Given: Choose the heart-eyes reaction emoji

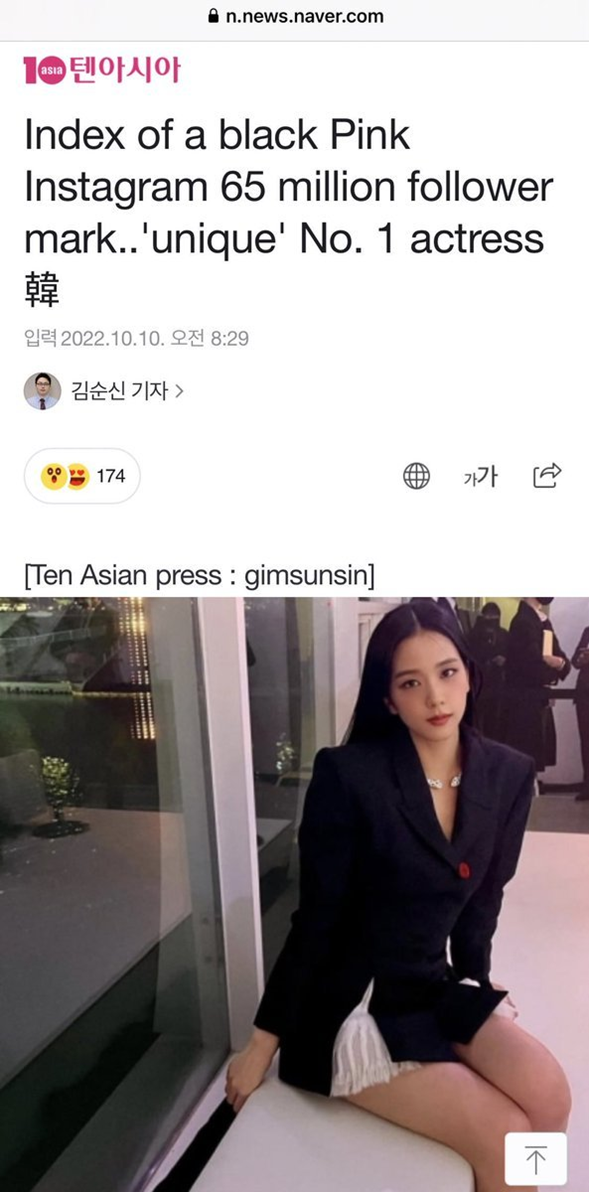Looking at the screenshot, I should [x=78, y=477].
